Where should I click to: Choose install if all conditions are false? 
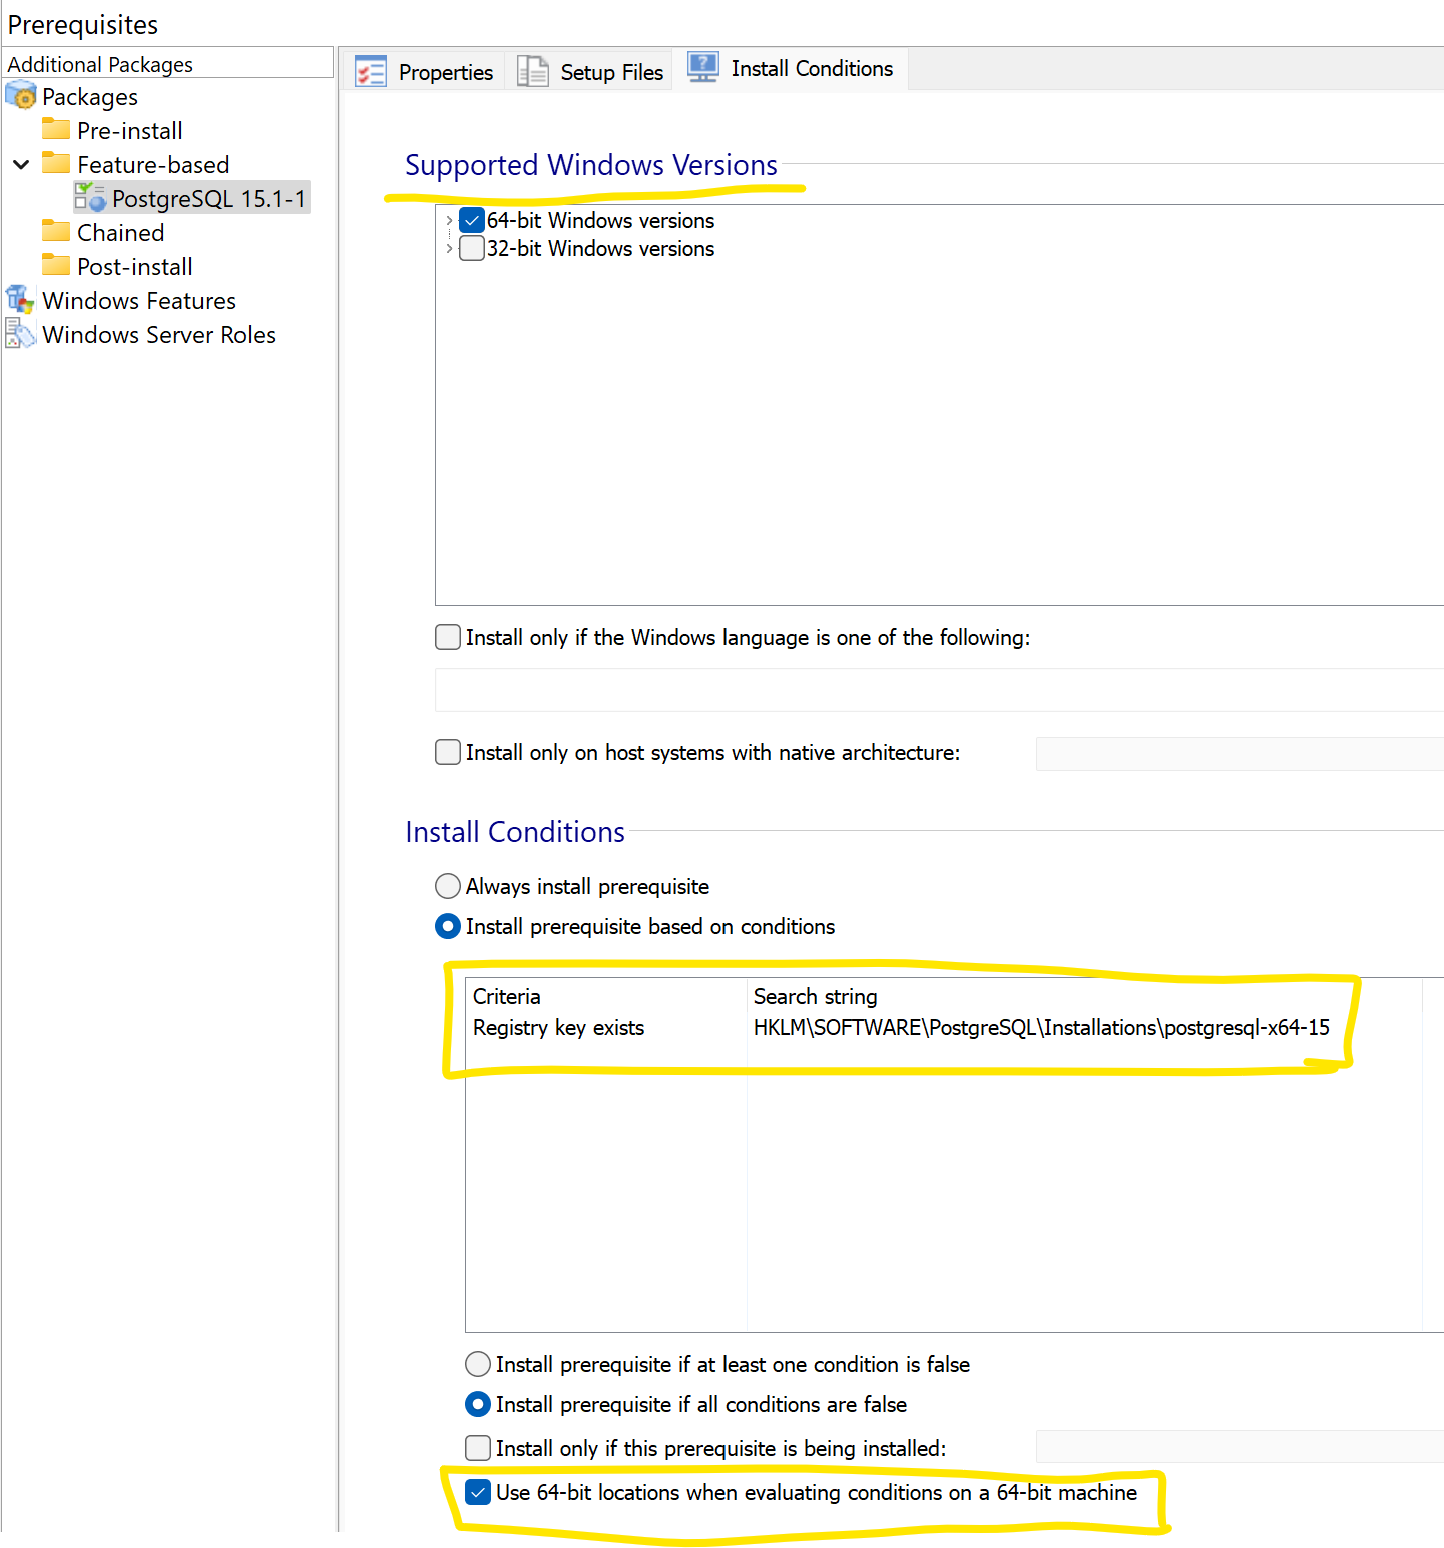[x=478, y=1404]
